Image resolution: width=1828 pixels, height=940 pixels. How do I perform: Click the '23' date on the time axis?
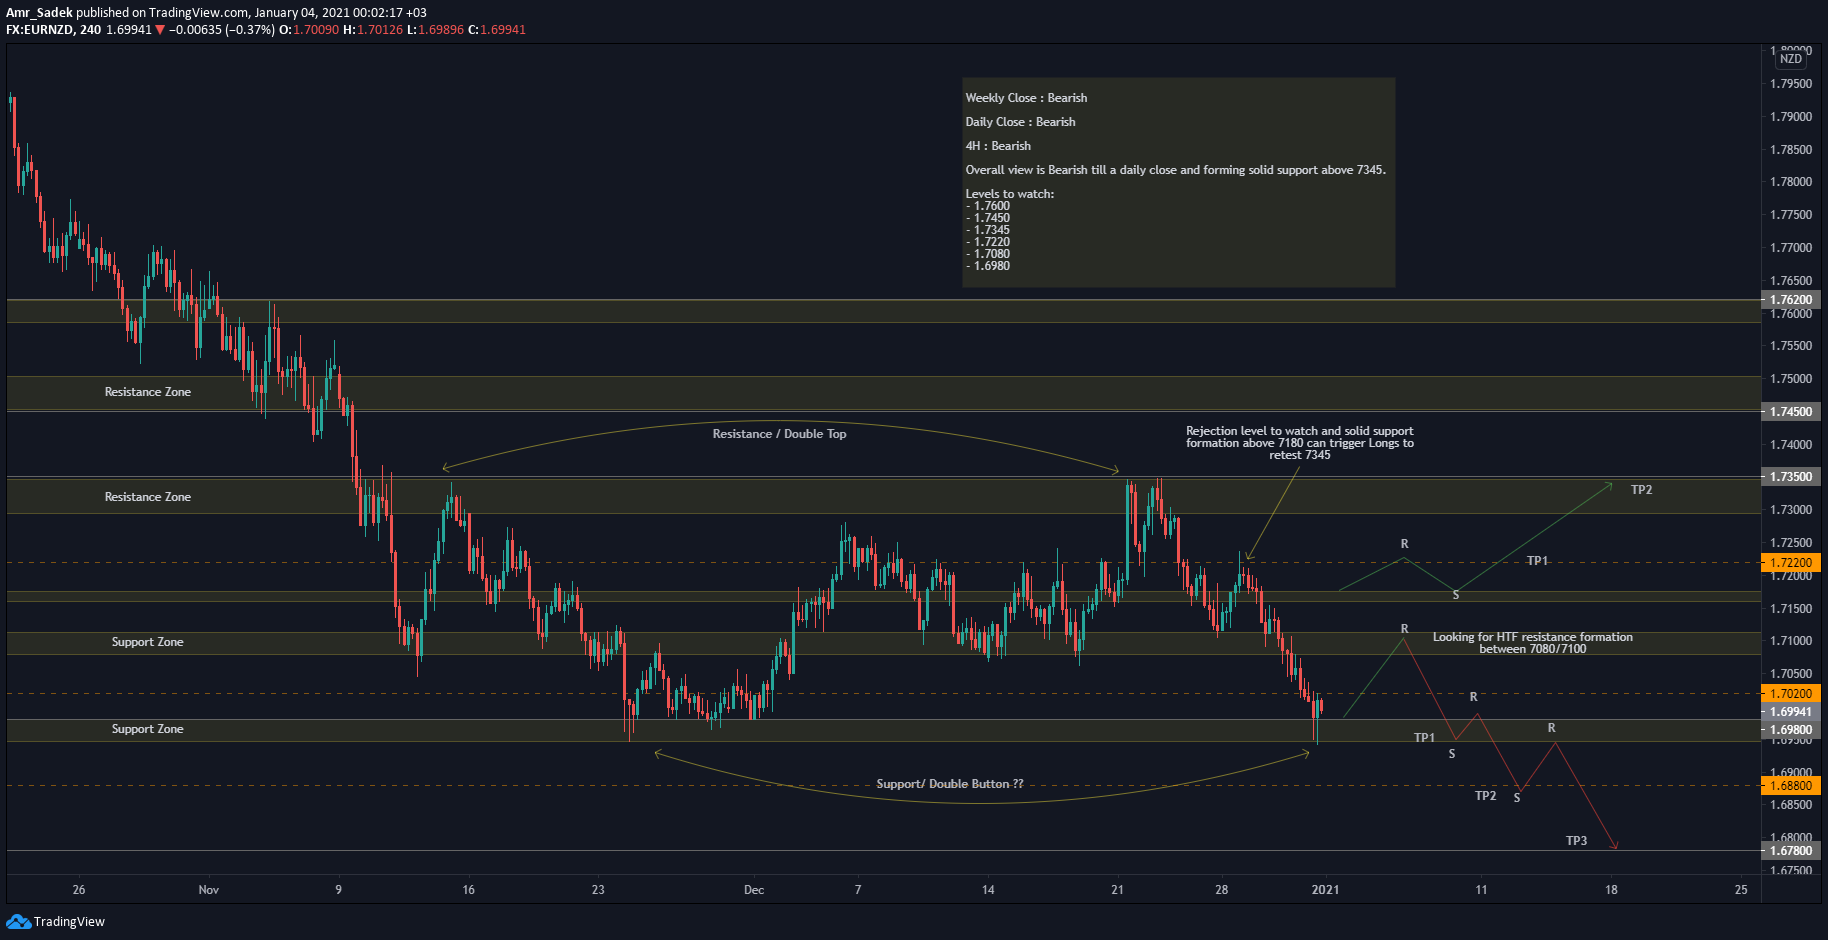click(598, 890)
